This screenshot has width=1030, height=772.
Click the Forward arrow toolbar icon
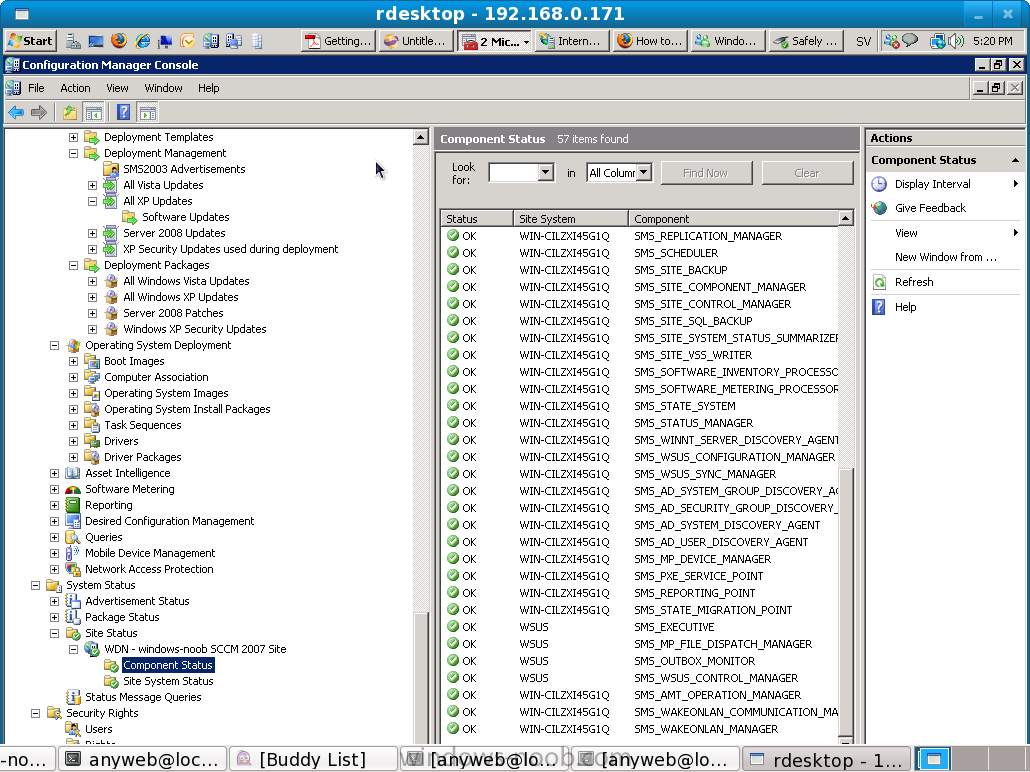(x=39, y=113)
